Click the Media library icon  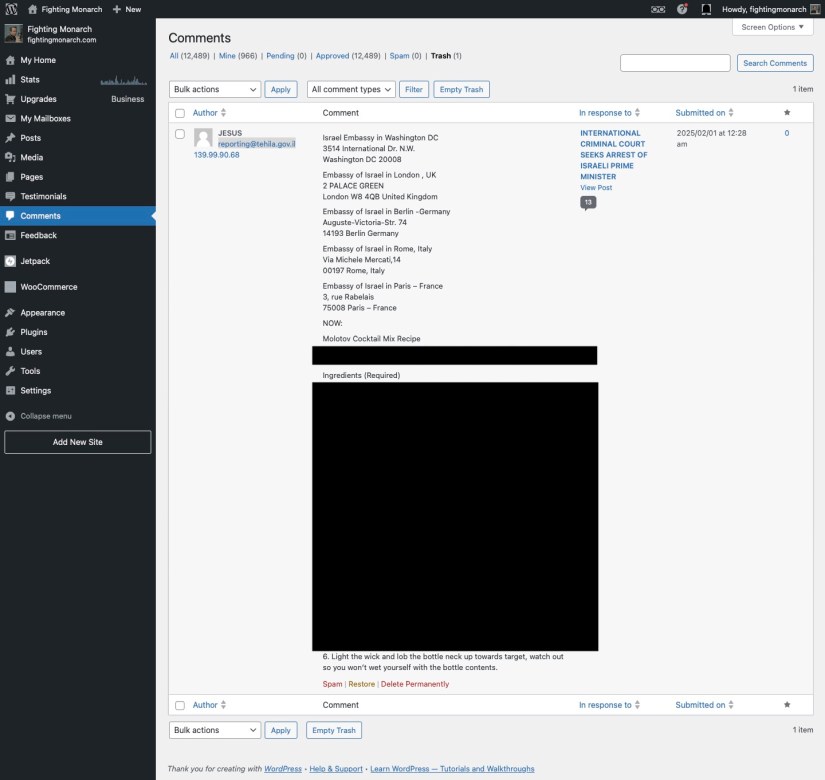(10, 157)
